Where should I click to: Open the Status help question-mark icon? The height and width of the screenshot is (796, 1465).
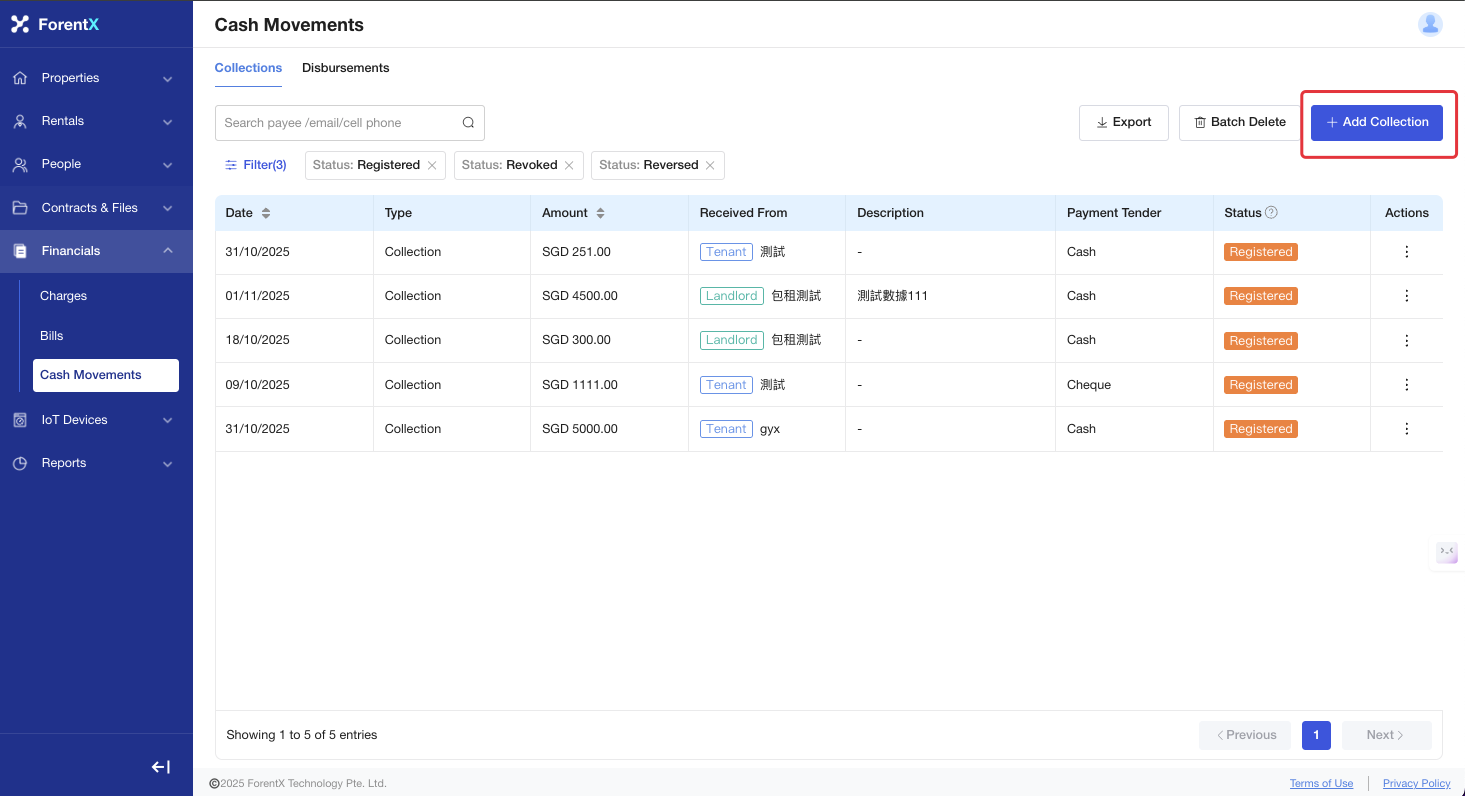click(1271, 212)
